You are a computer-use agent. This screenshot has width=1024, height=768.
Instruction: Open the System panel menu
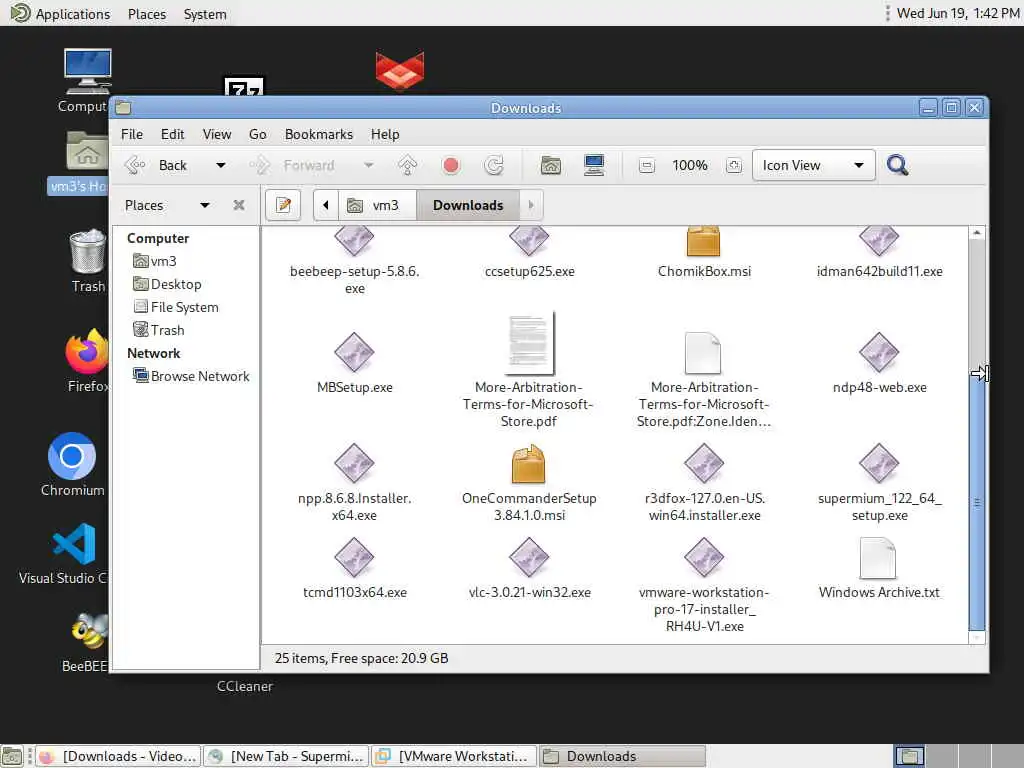tap(205, 14)
